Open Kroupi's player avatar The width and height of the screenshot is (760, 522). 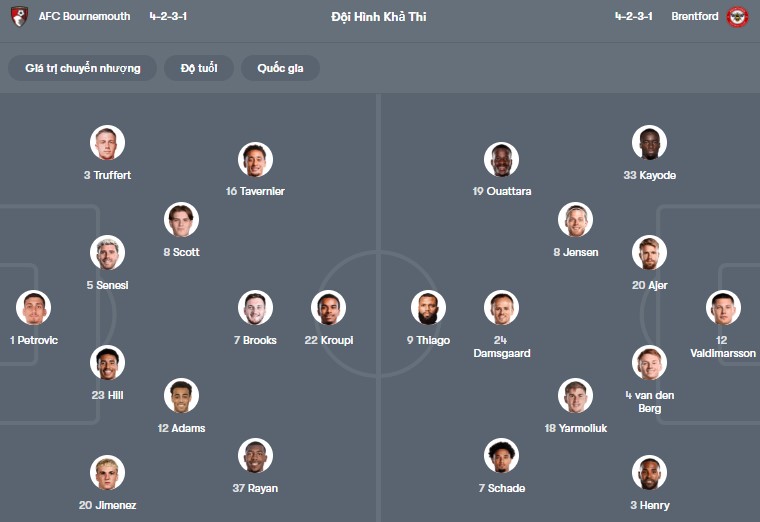click(x=328, y=308)
